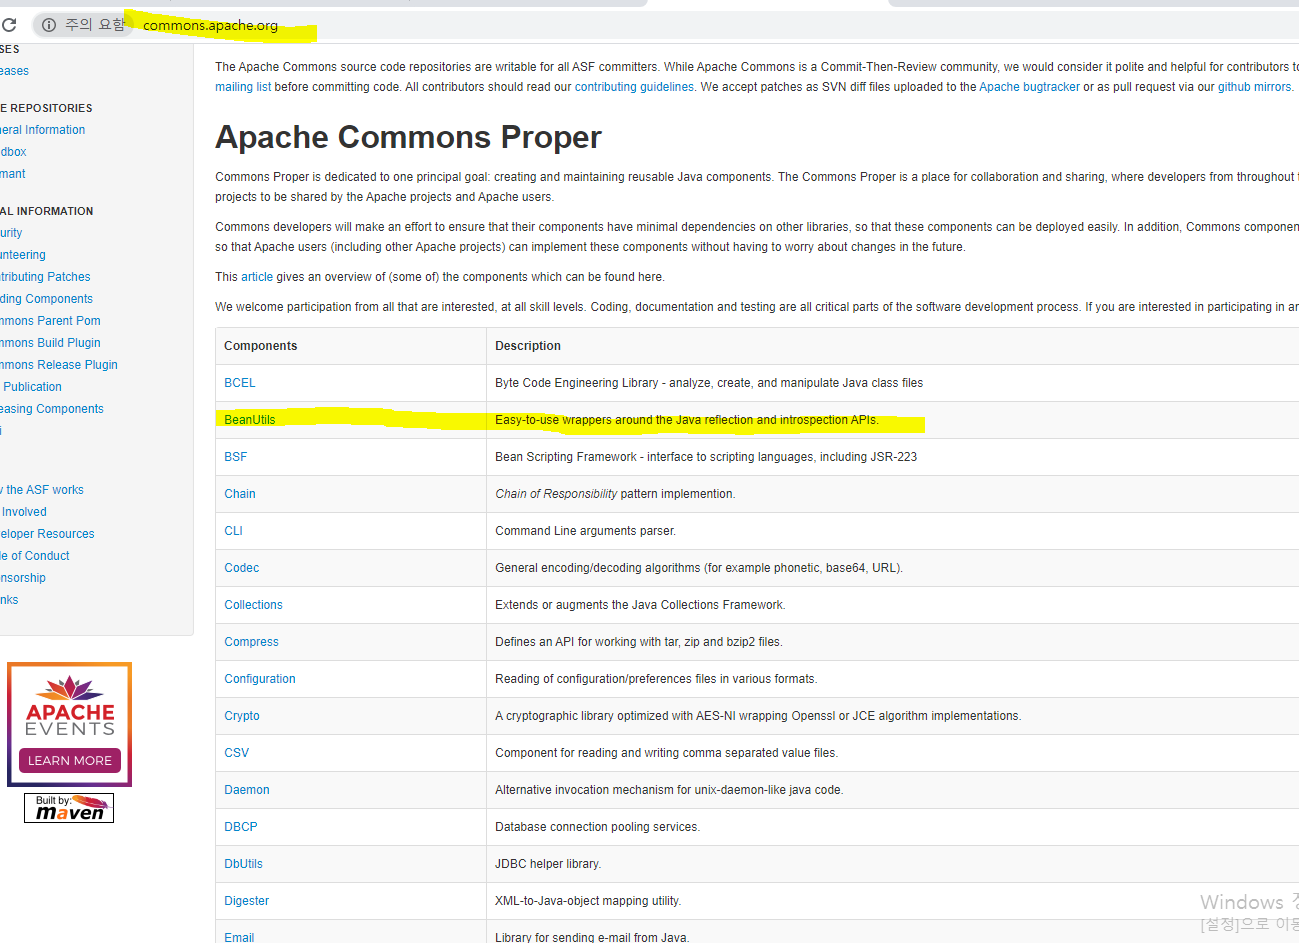Click the Built by Maven logo
This screenshot has height=943, width=1299.
69,808
